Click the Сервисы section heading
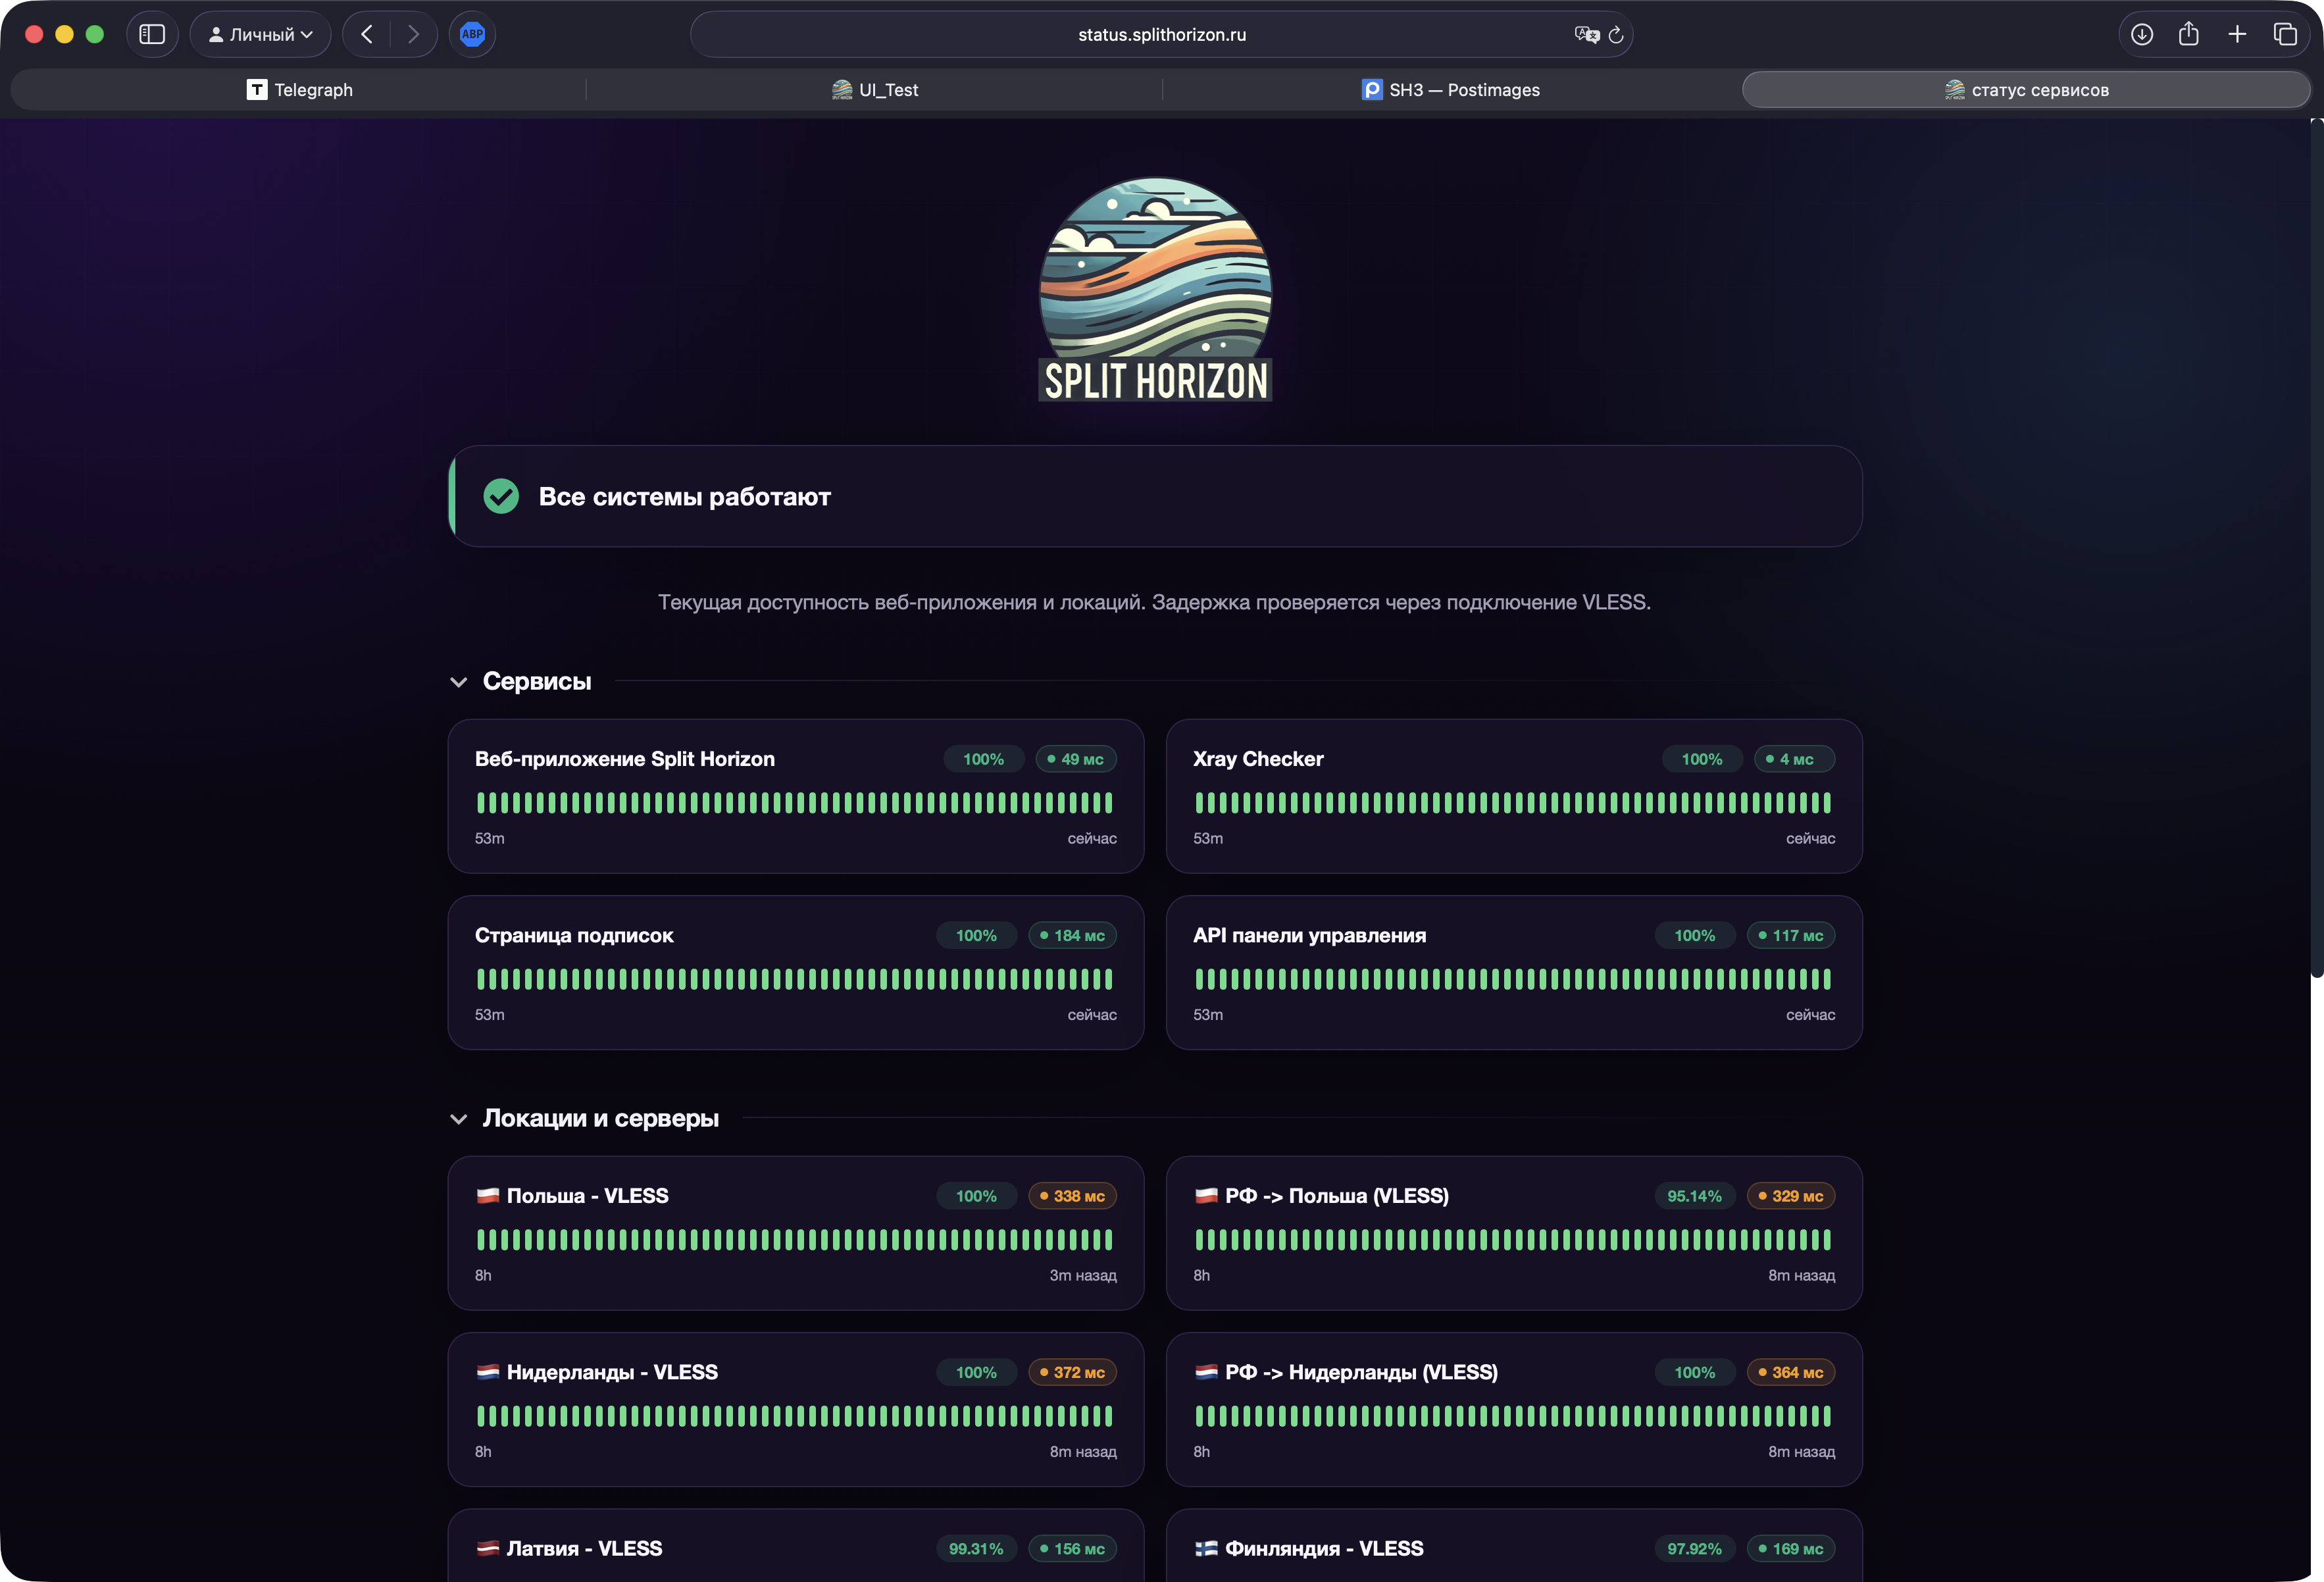This screenshot has height=1582, width=2324. point(537,681)
